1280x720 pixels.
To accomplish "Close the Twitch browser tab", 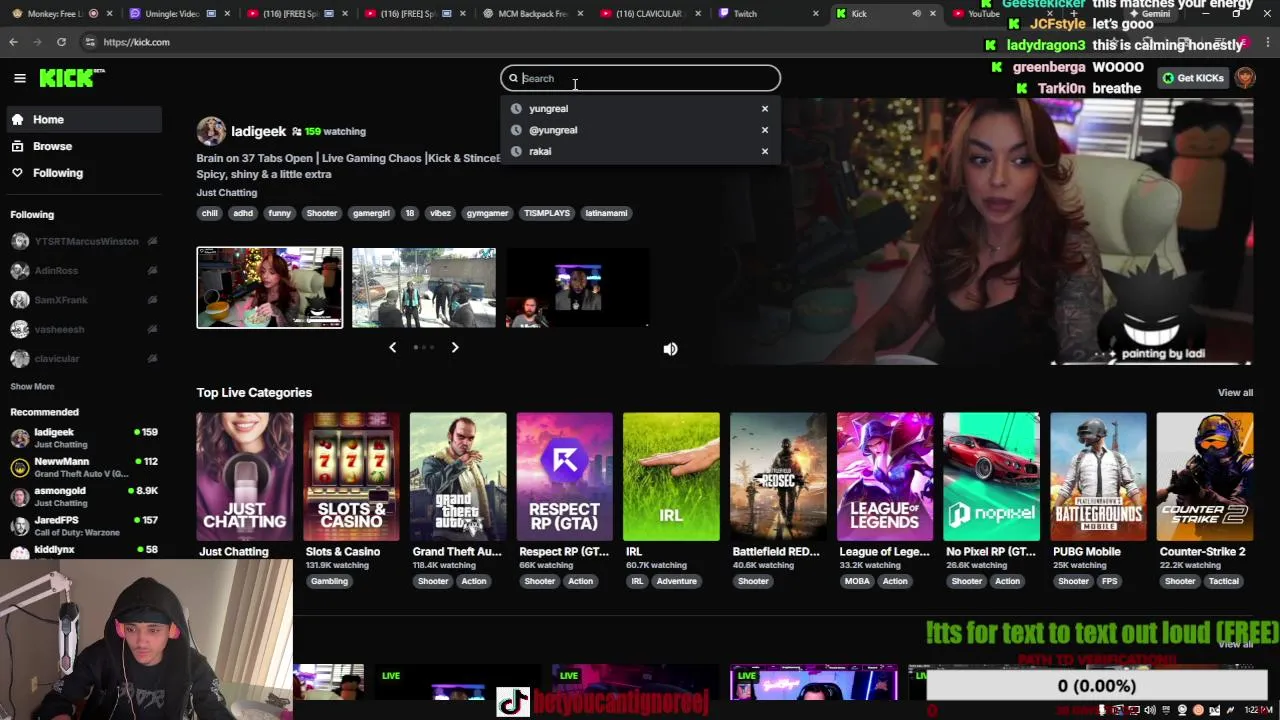I will coord(816,14).
